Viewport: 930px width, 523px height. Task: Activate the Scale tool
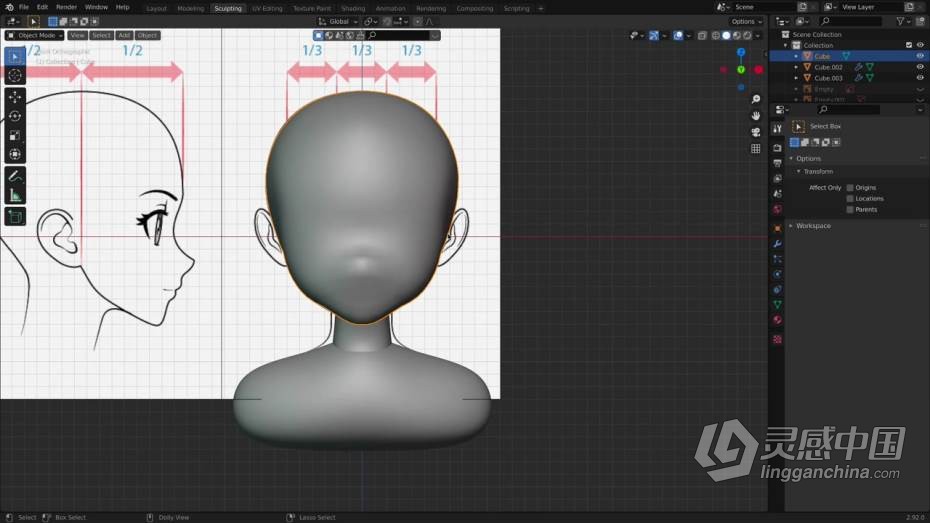pos(15,136)
